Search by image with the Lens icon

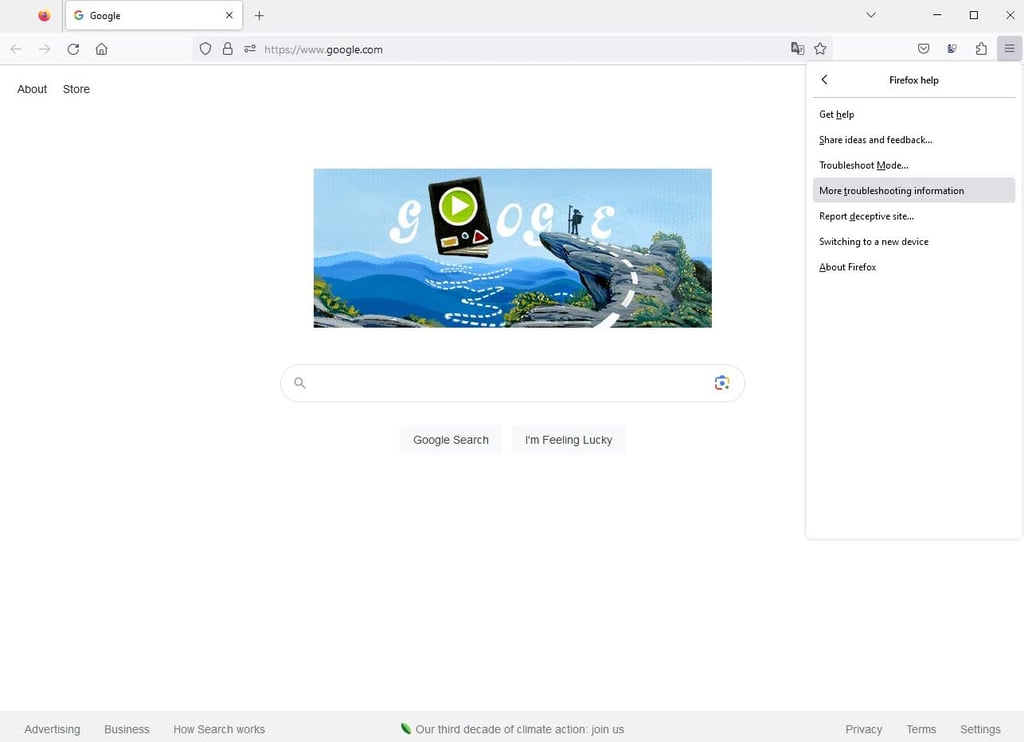click(722, 383)
